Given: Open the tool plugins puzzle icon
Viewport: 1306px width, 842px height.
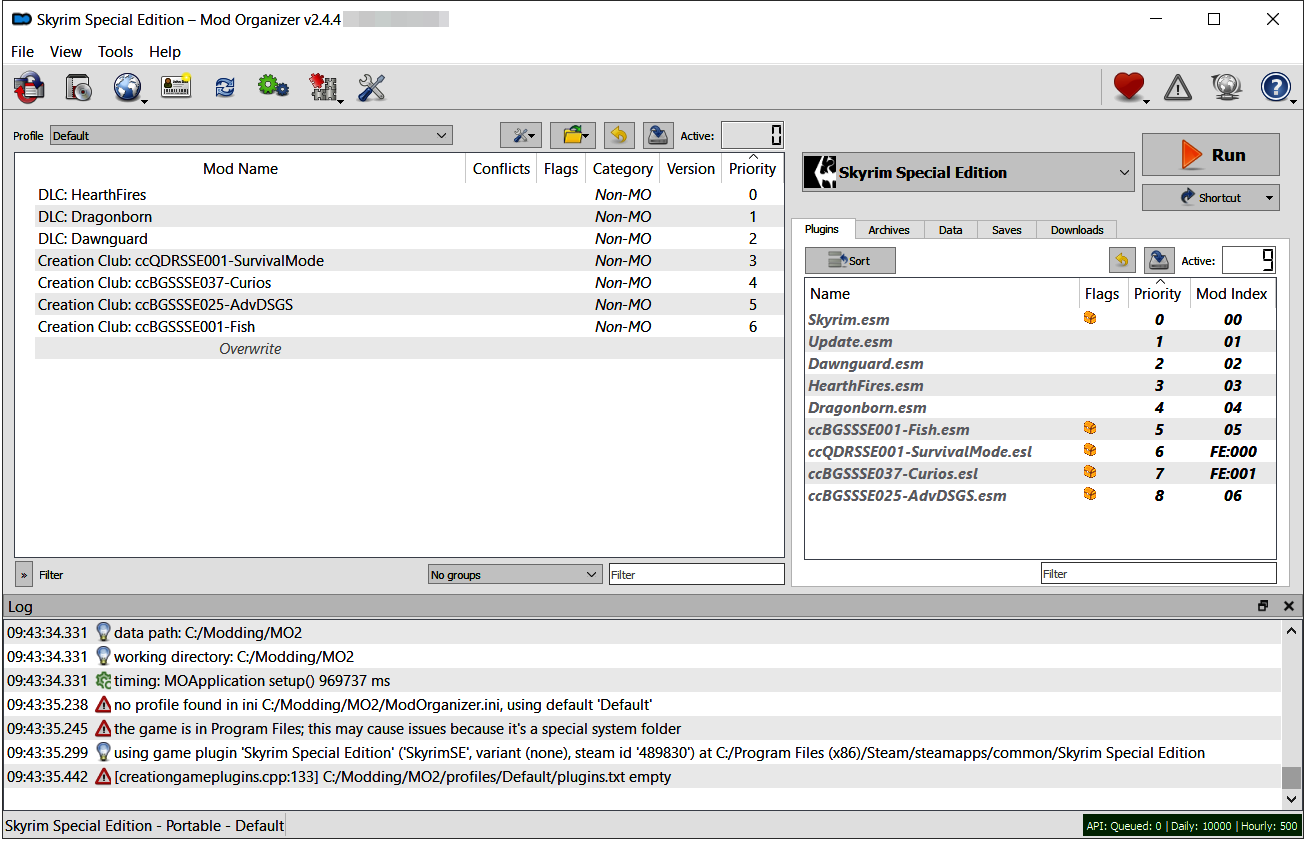Looking at the screenshot, I should [321, 87].
